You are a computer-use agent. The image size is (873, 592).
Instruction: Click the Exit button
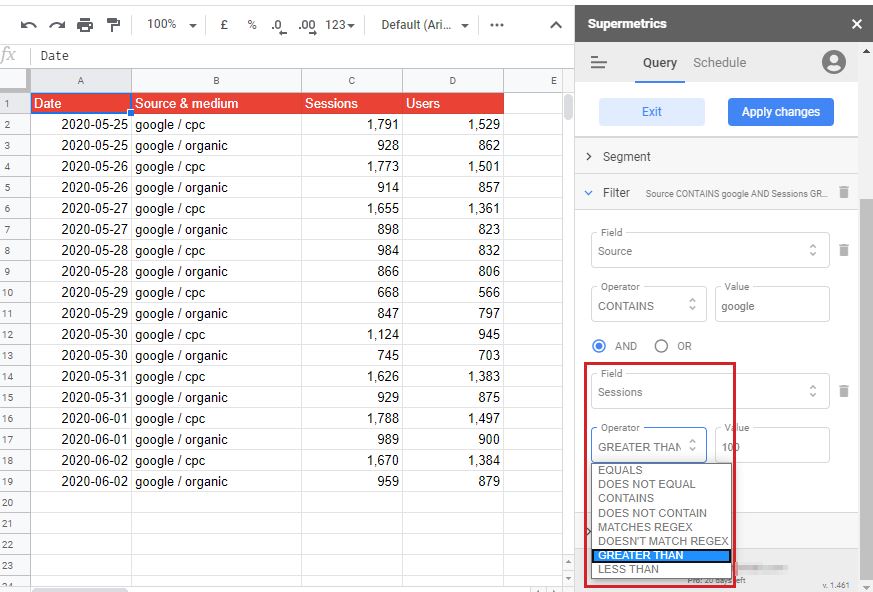[651, 112]
